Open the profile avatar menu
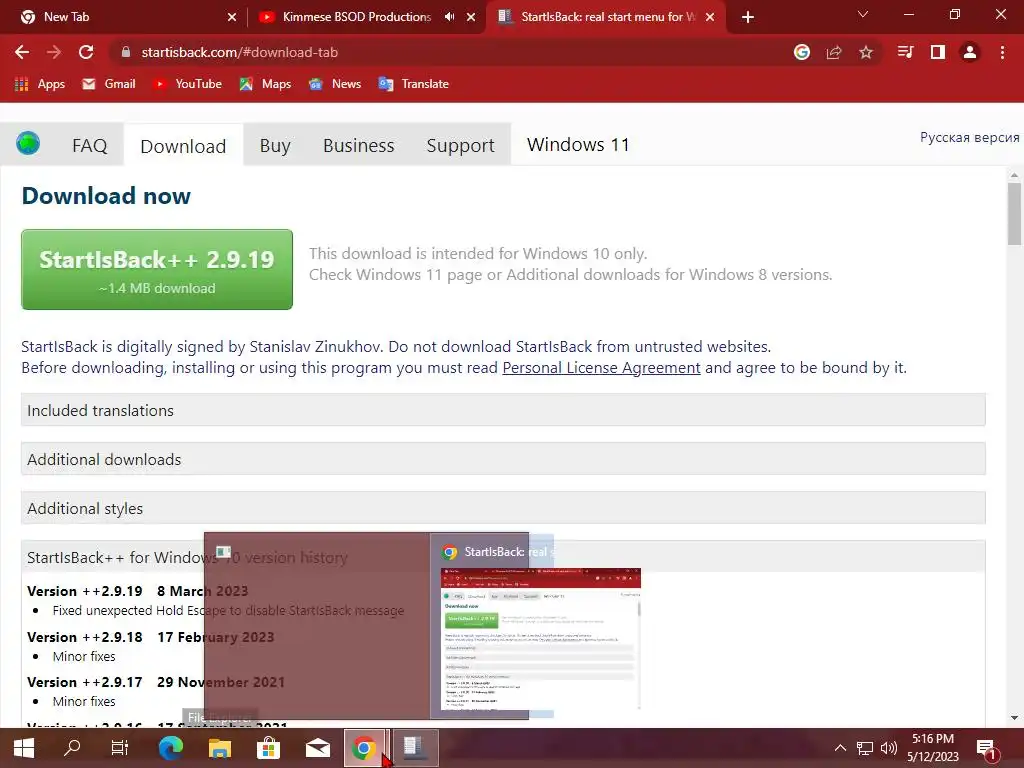 click(970, 52)
